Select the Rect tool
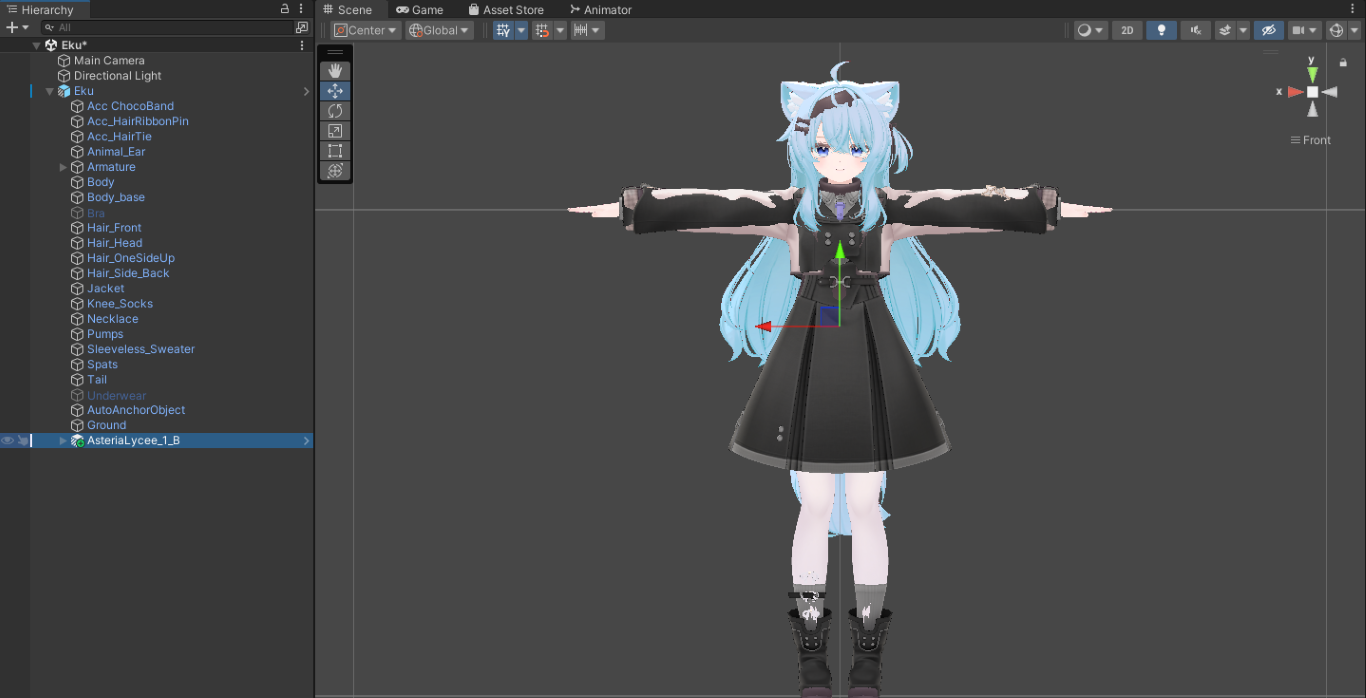 tap(335, 151)
